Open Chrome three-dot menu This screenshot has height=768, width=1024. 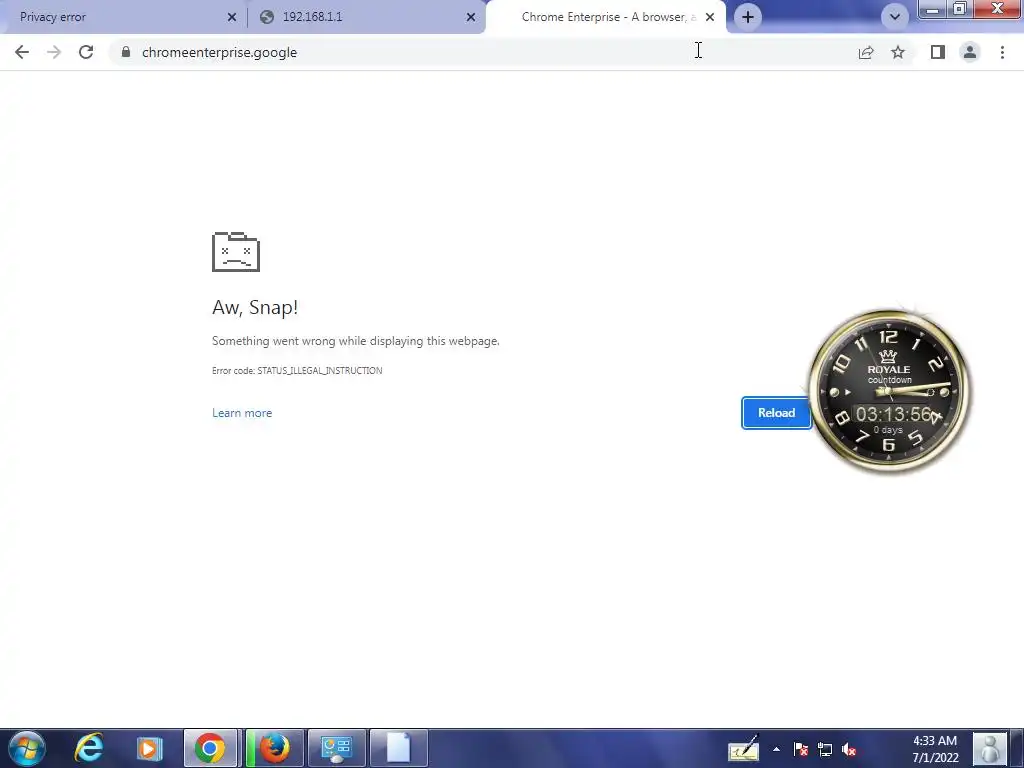tap(1002, 52)
